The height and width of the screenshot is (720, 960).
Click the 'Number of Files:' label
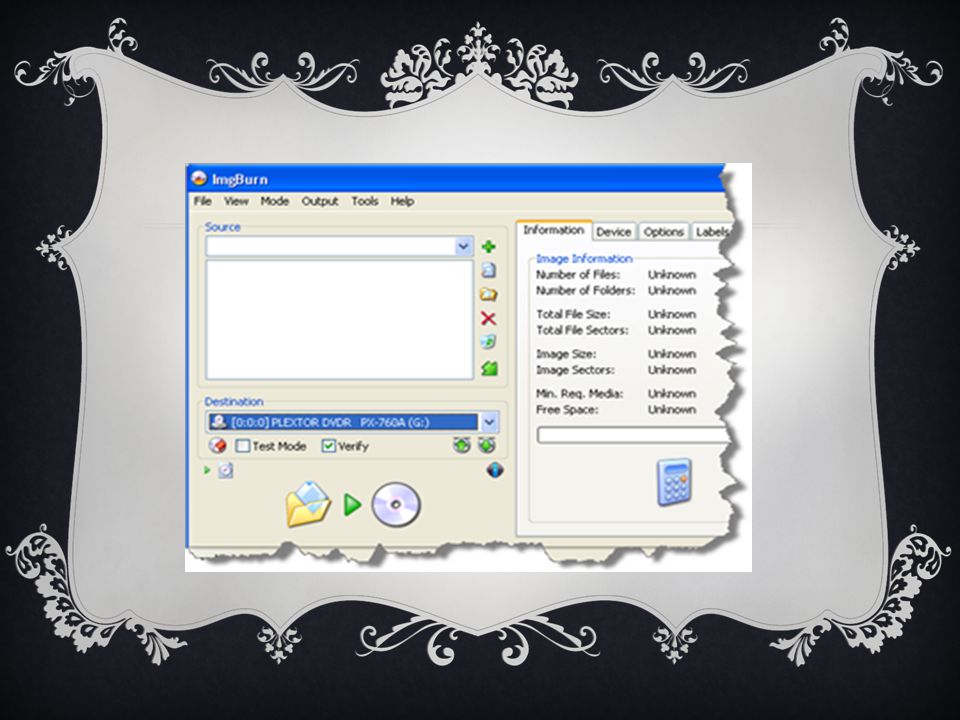(x=578, y=274)
